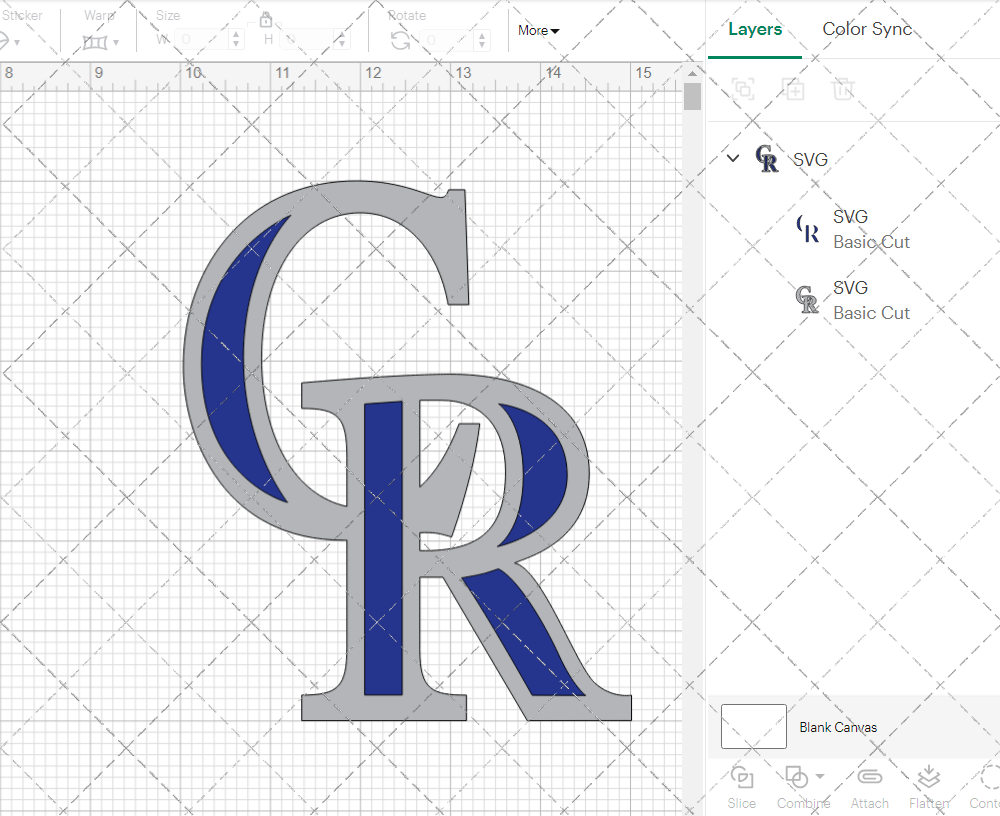Open the Sticker dropdown arrow
Image resolution: width=1000 pixels, height=816 pixels.
coord(17,43)
